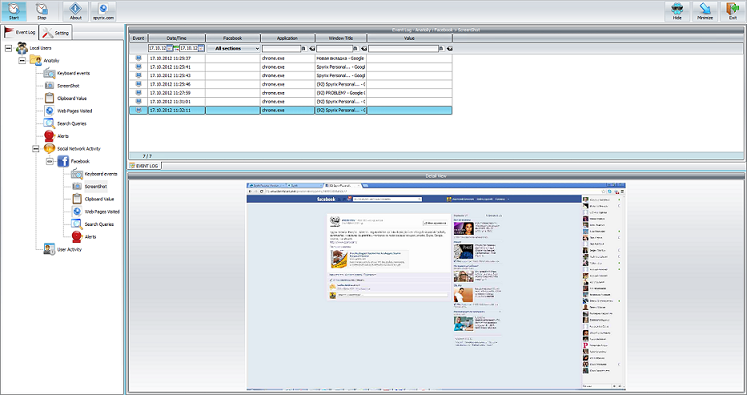Click the Application filter's binoculars icon
Image resolution: width=747 pixels, height=395 pixels.
(x=304, y=49)
